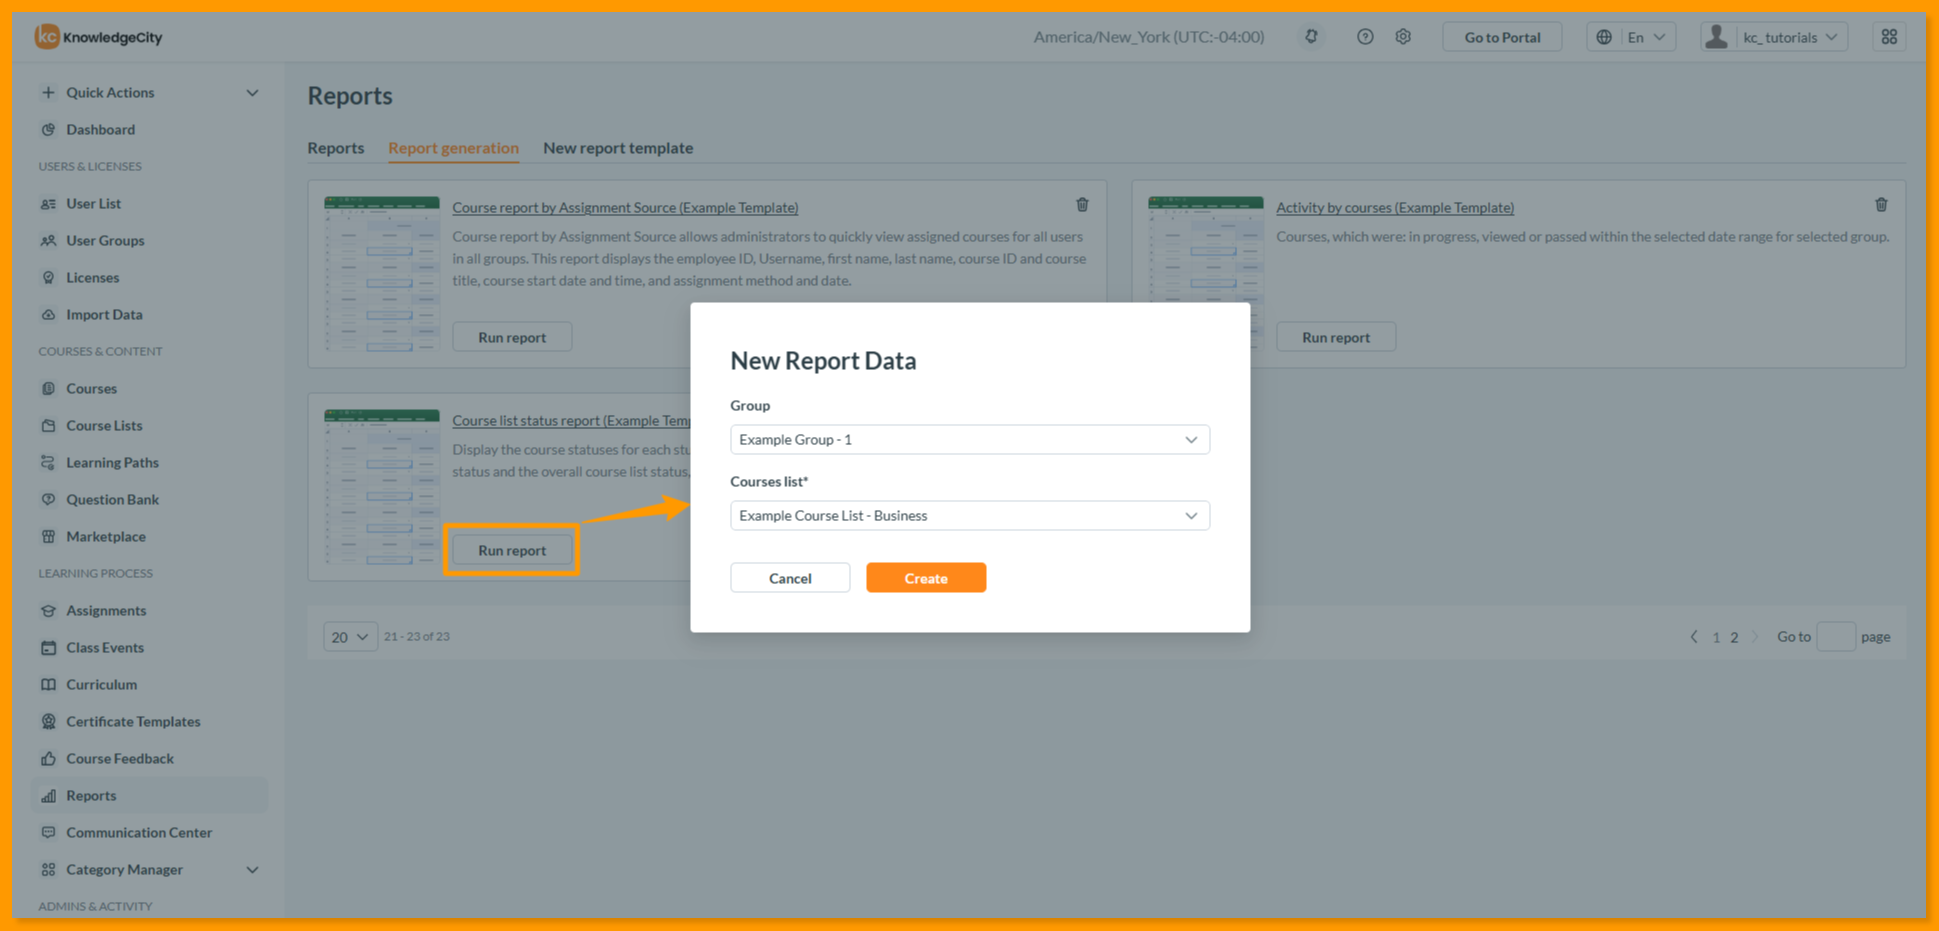Screen dimensions: 1939x931
Task: Click the Curriculum book icon
Action: (48, 684)
